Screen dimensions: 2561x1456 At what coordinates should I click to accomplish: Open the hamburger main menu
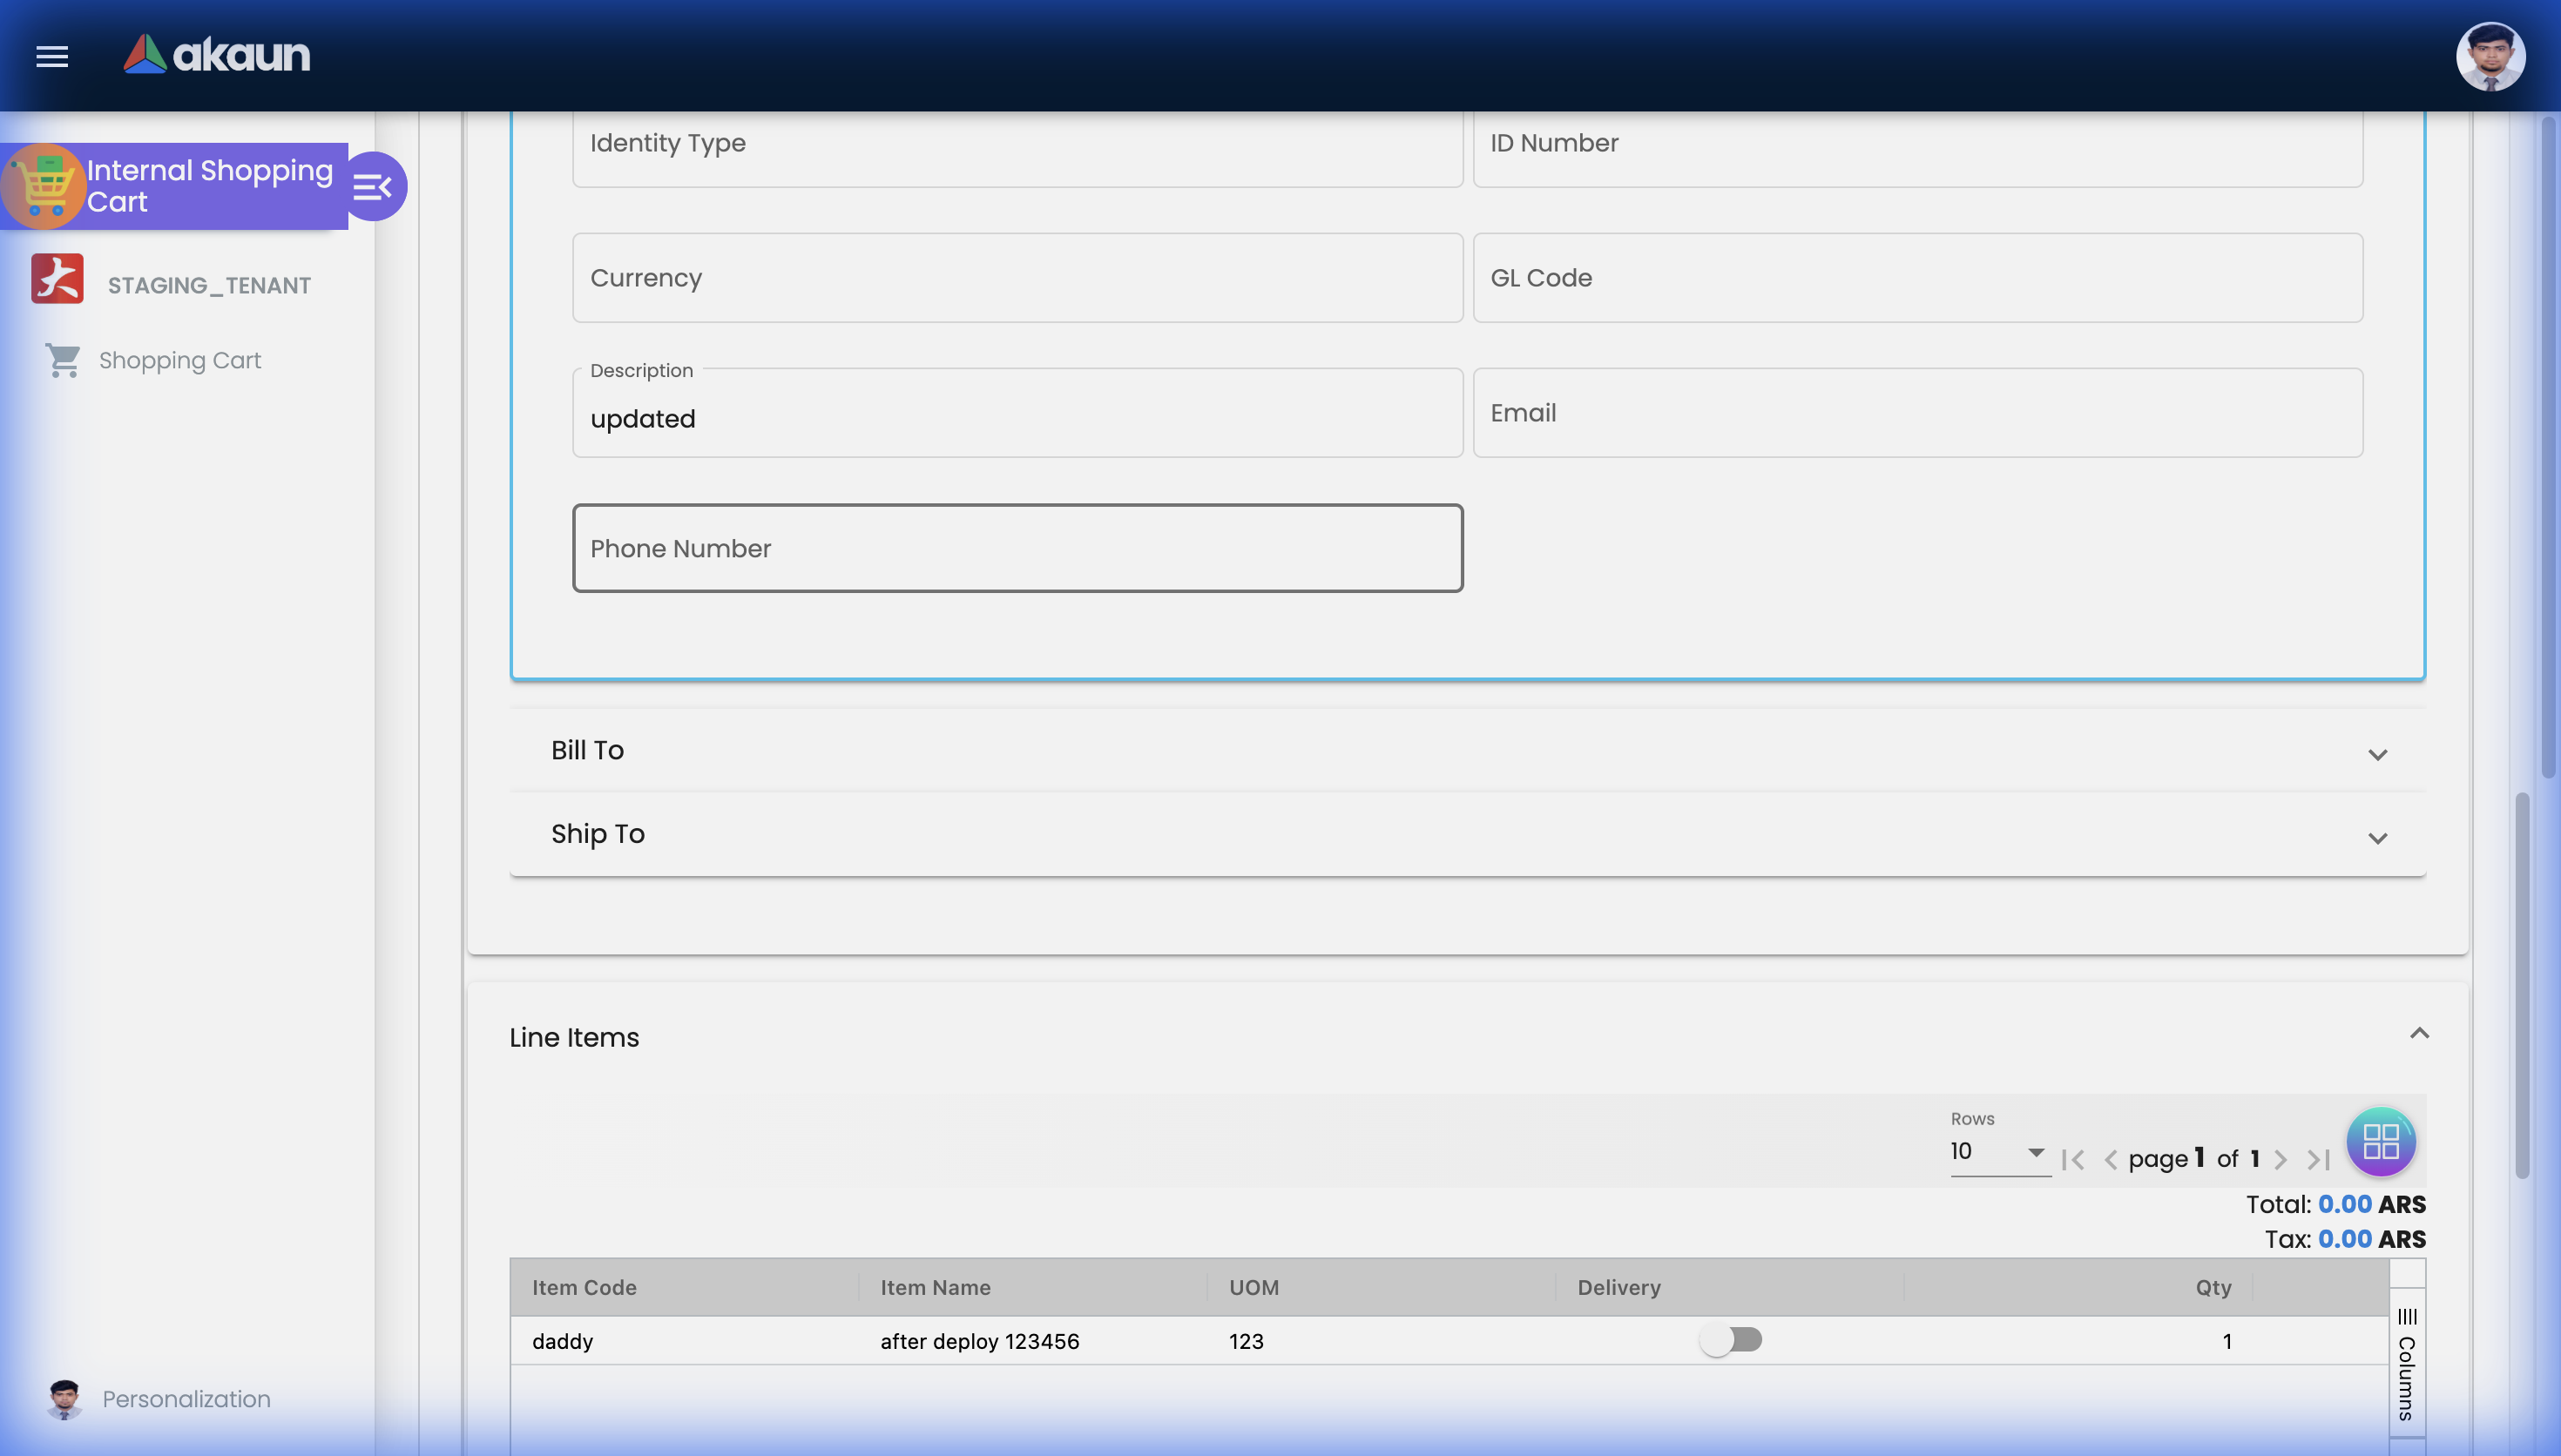pos(52,56)
